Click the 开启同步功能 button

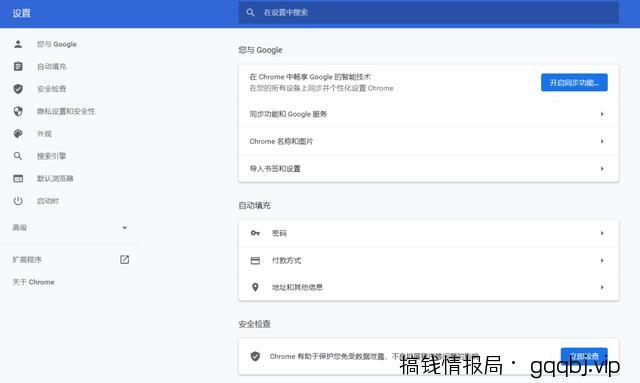(x=574, y=82)
